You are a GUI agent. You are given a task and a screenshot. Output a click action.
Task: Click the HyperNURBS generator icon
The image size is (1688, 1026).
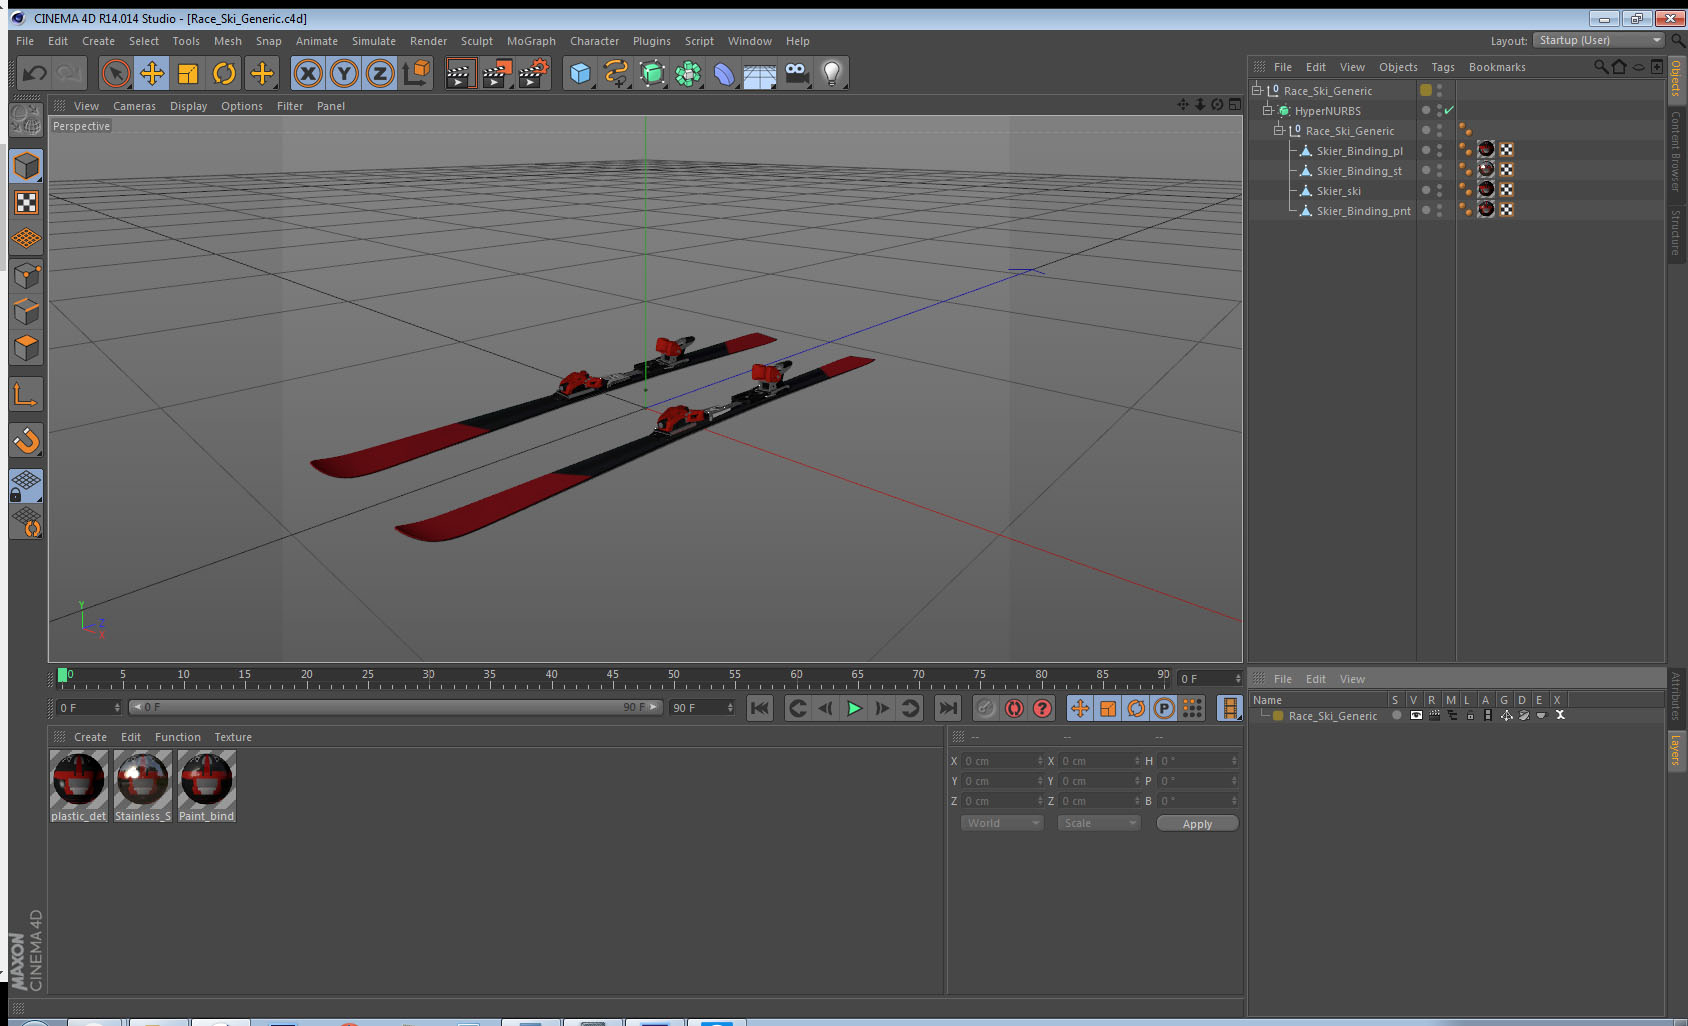[652, 73]
